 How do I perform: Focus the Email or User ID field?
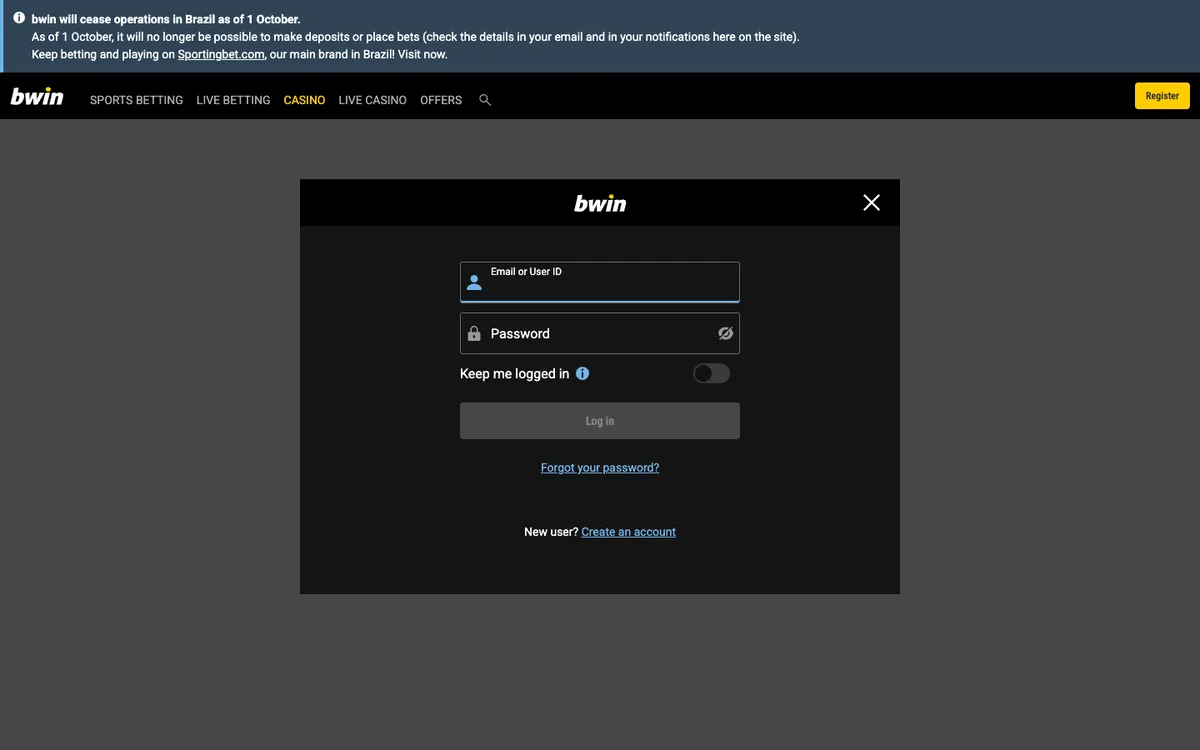[x=600, y=282]
